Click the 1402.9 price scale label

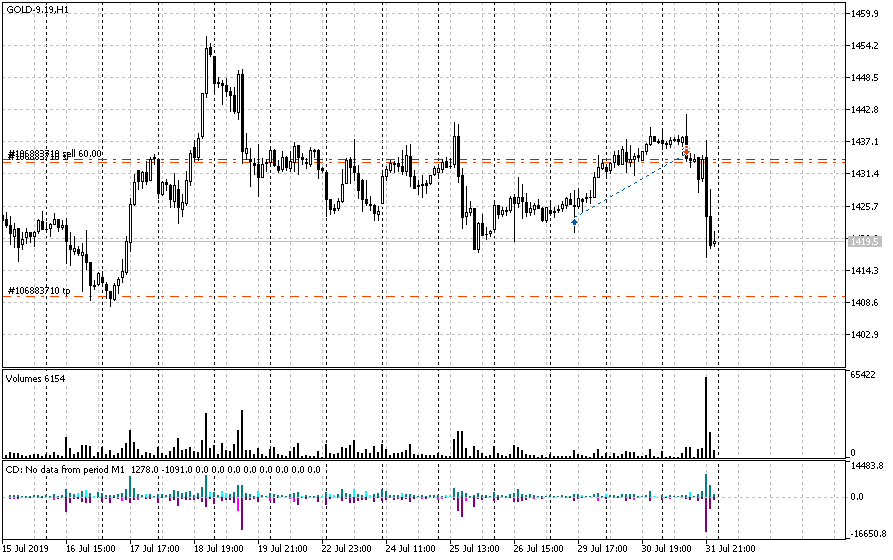pos(864,335)
